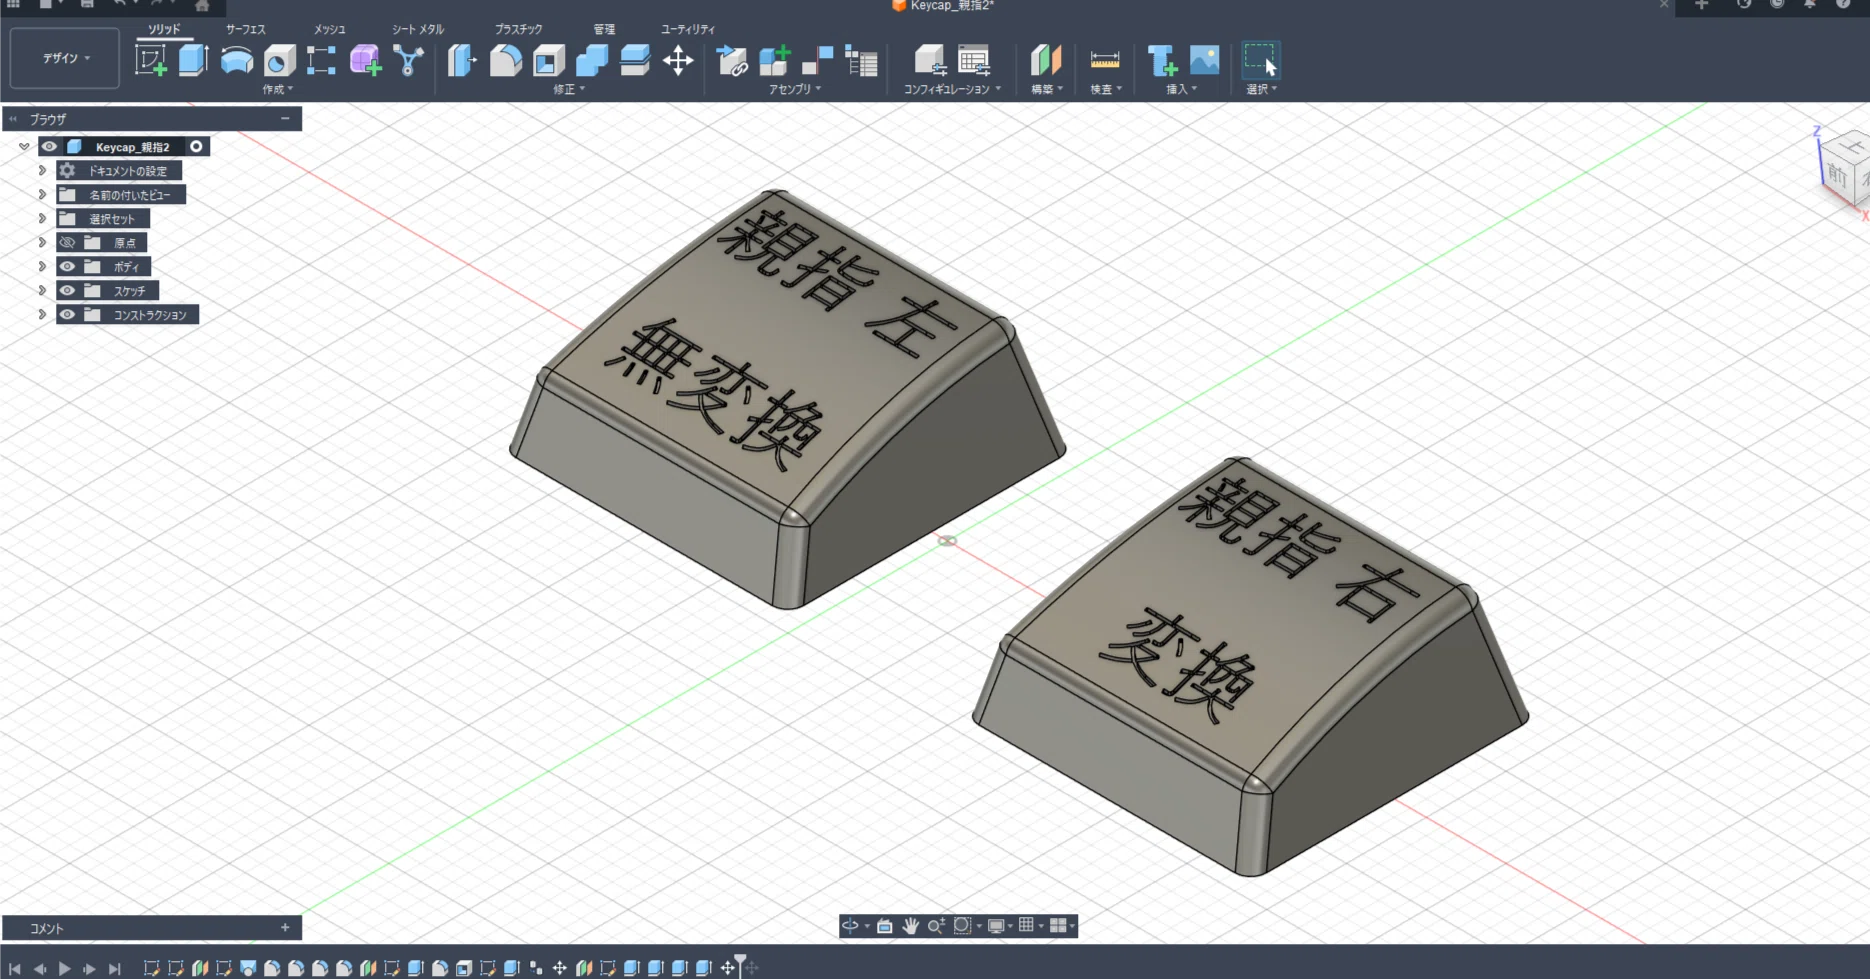Click the Y-shaped fork icon in the 作成 group
Viewport: 1870px width, 979px height.
pos(408,61)
